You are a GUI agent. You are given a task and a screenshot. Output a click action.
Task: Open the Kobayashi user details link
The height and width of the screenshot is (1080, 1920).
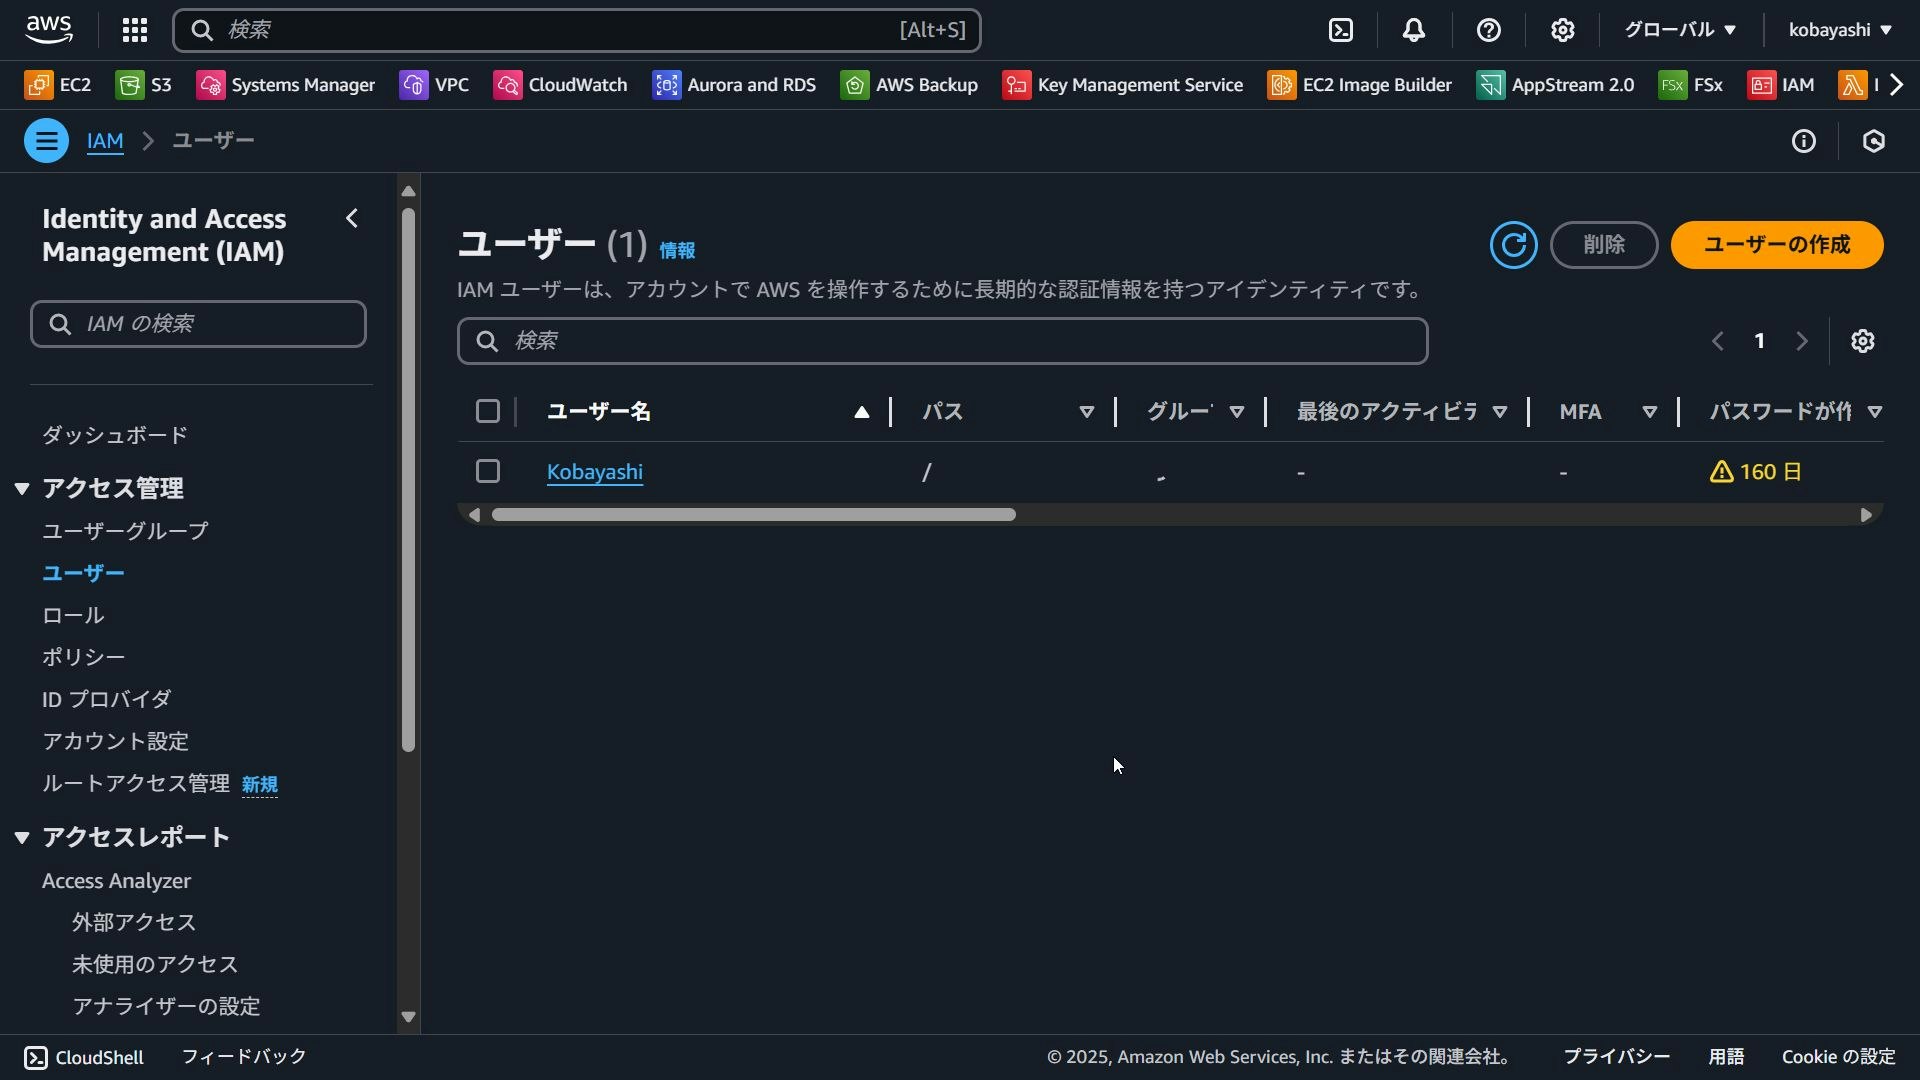[x=595, y=472]
